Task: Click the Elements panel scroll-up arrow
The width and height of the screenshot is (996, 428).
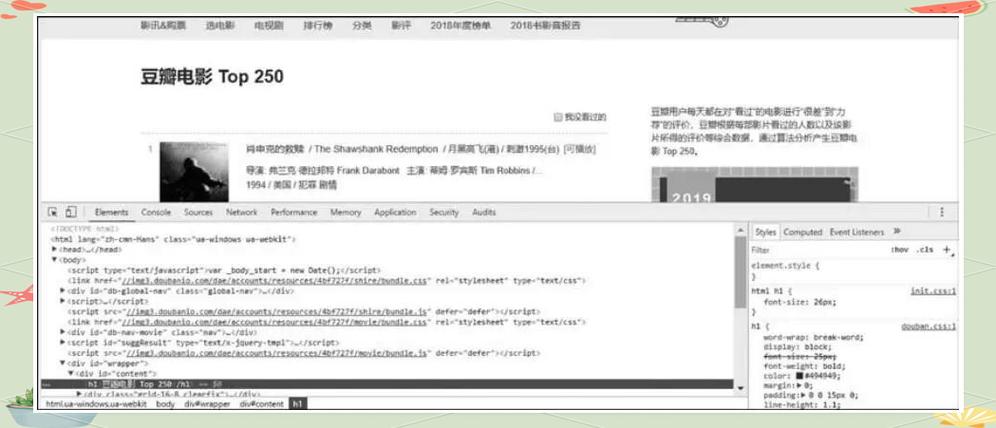Action: (740, 229)
